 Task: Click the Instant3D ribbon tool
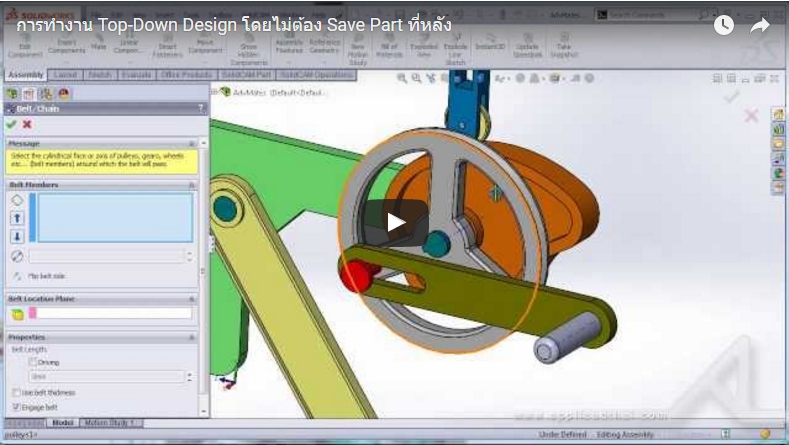pos(490,43)
